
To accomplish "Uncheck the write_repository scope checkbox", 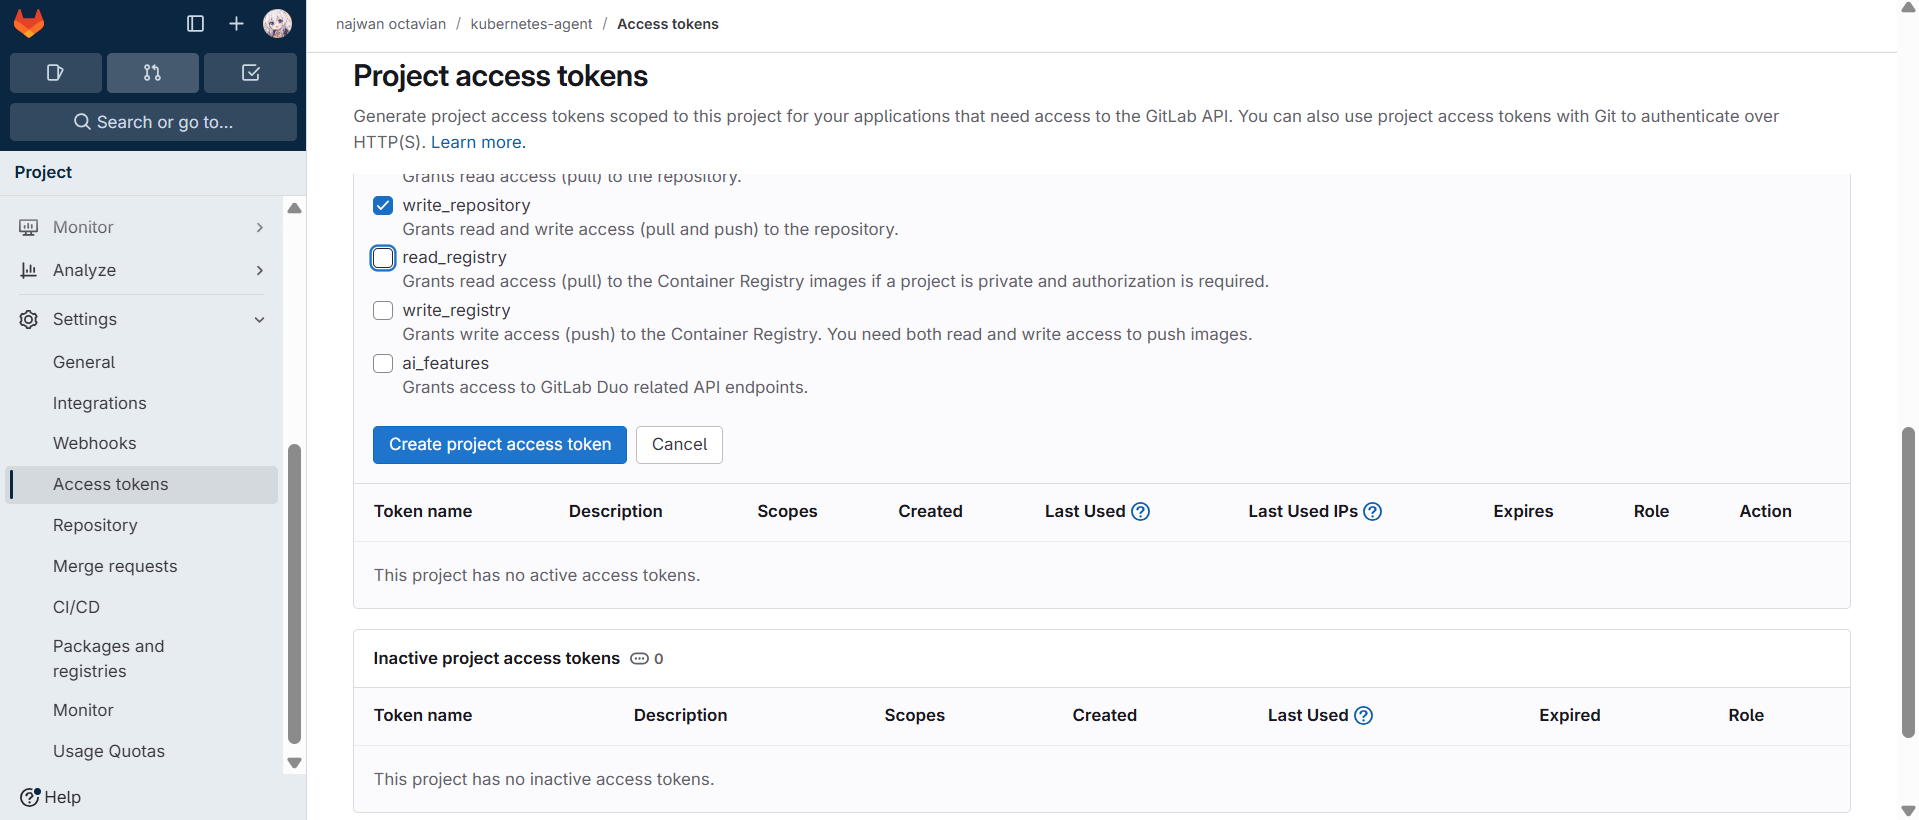I will click(x=383, y=206).
